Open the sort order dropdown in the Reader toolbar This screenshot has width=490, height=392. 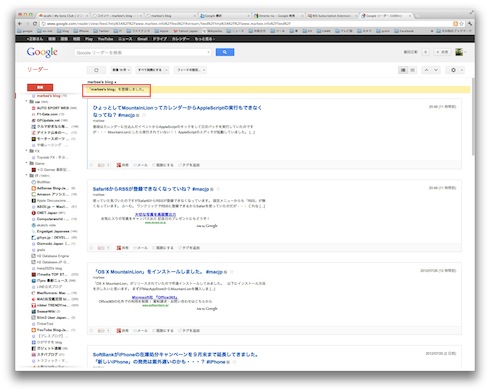(121, 70)
